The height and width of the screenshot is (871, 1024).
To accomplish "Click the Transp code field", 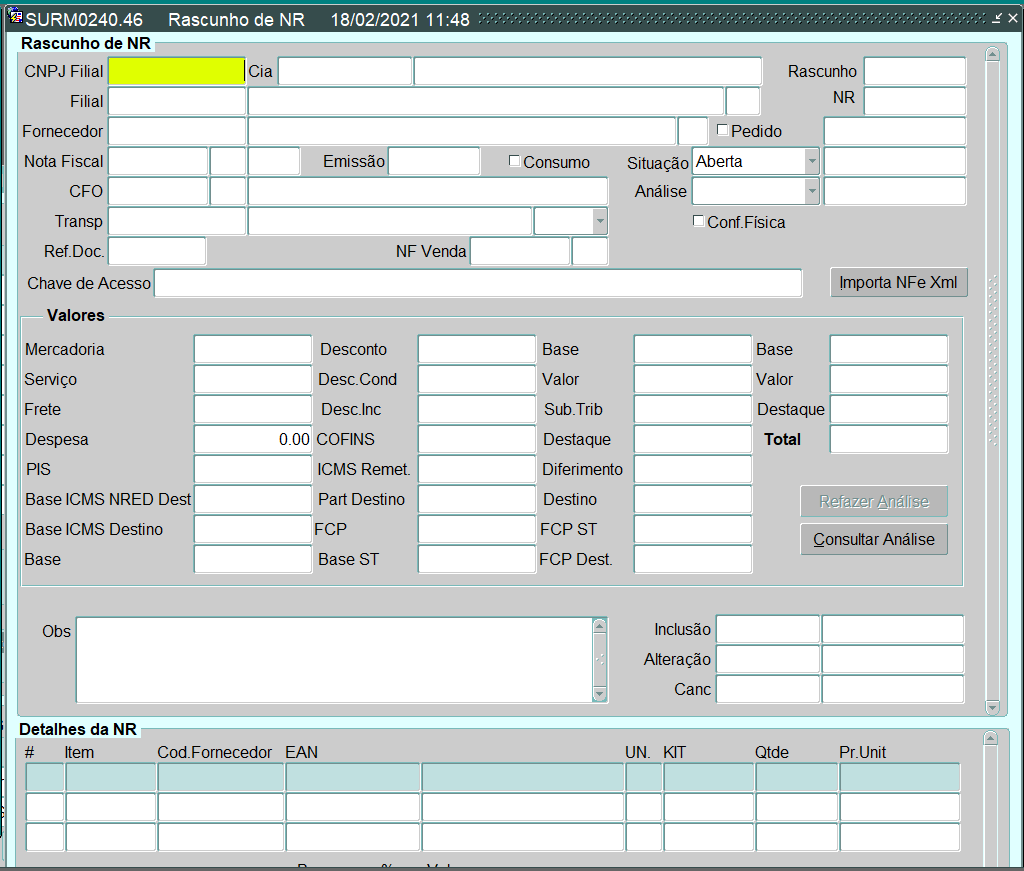I will 176,221.
